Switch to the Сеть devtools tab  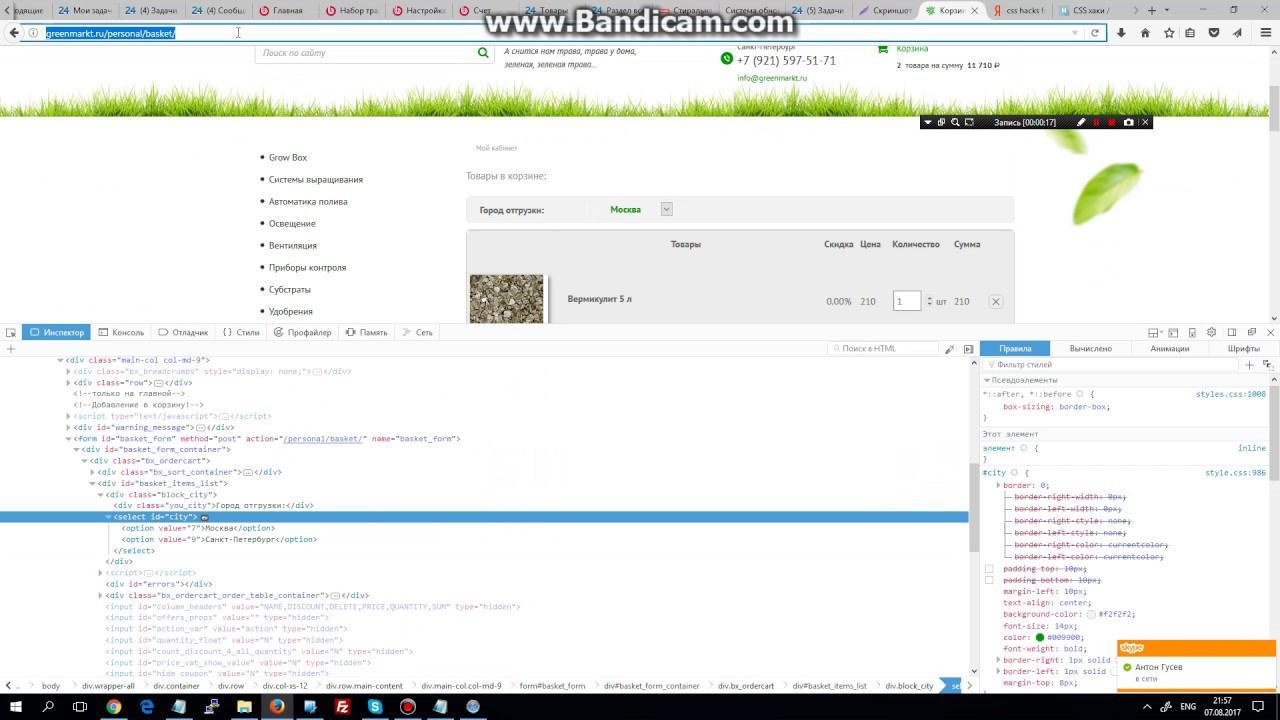pos(417,332)
